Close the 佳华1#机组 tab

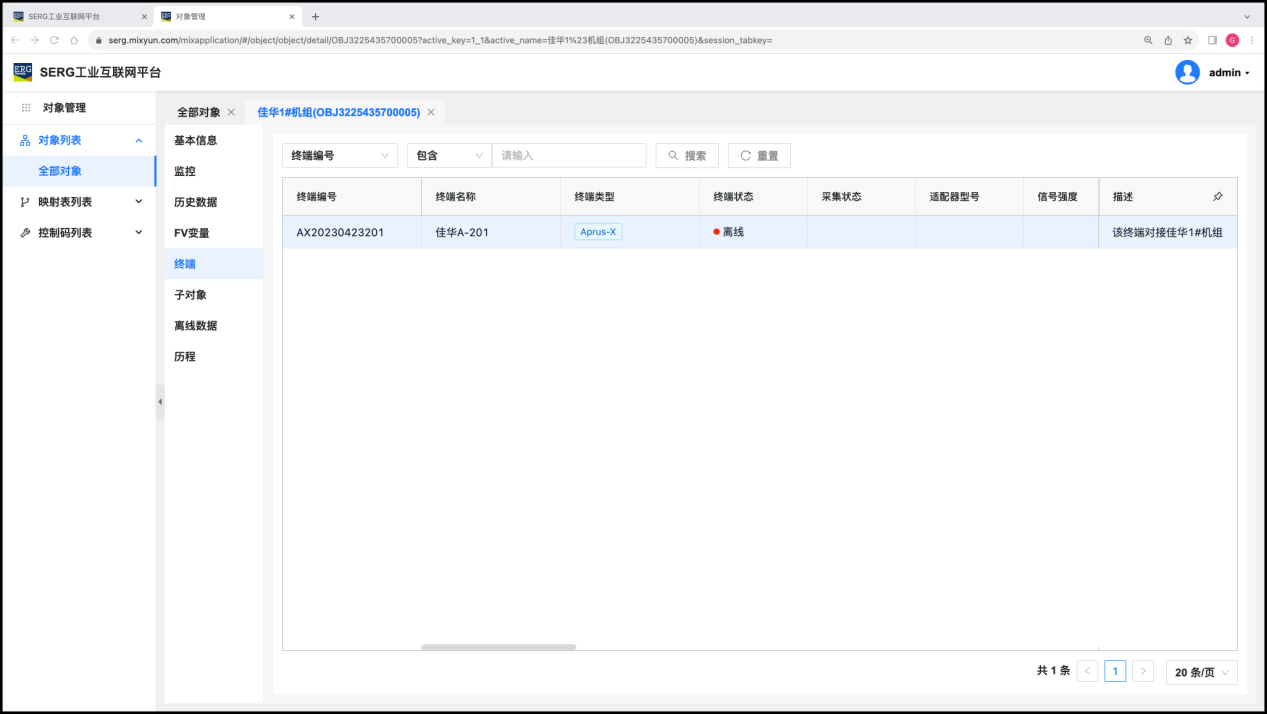click(x=431, y=112)
